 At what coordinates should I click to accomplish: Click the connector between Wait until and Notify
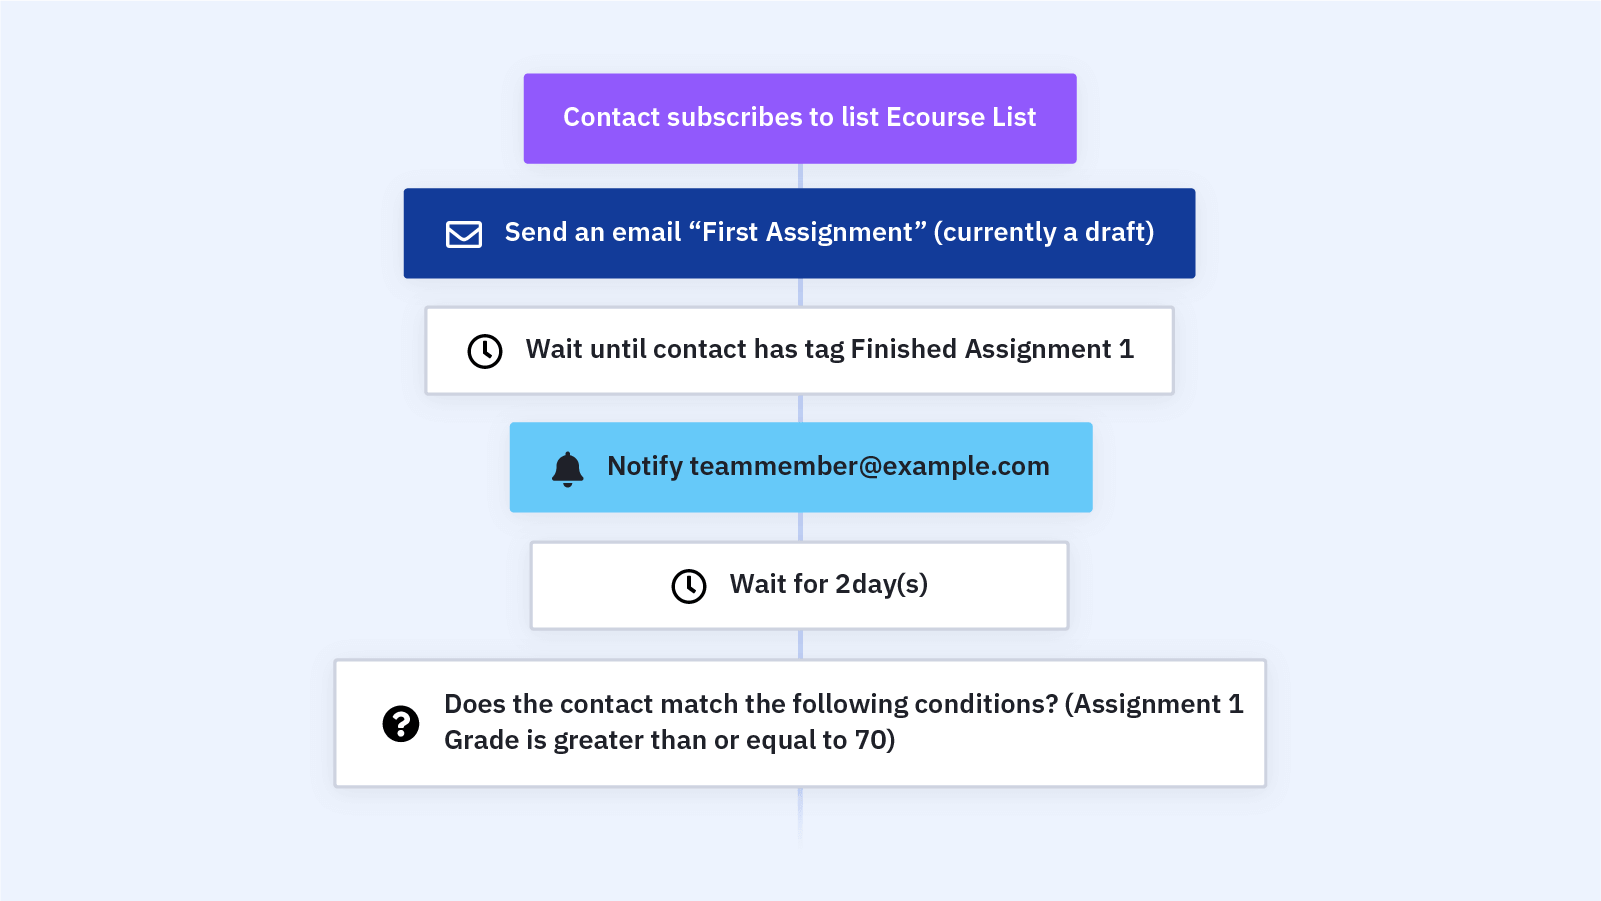point(800,409)
